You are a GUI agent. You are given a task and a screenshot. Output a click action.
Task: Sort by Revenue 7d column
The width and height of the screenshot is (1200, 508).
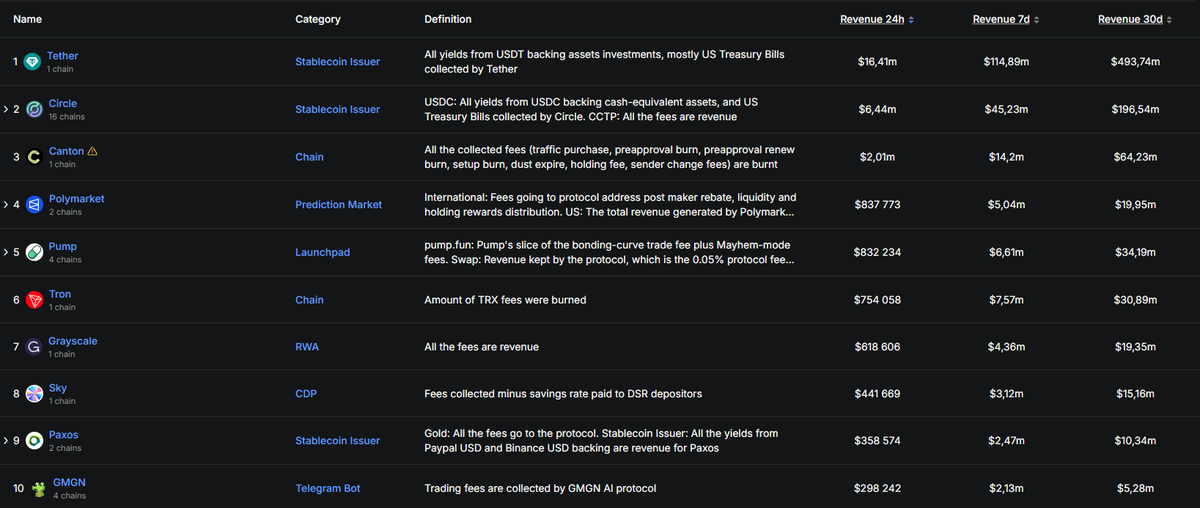(x=1005, y=19)
